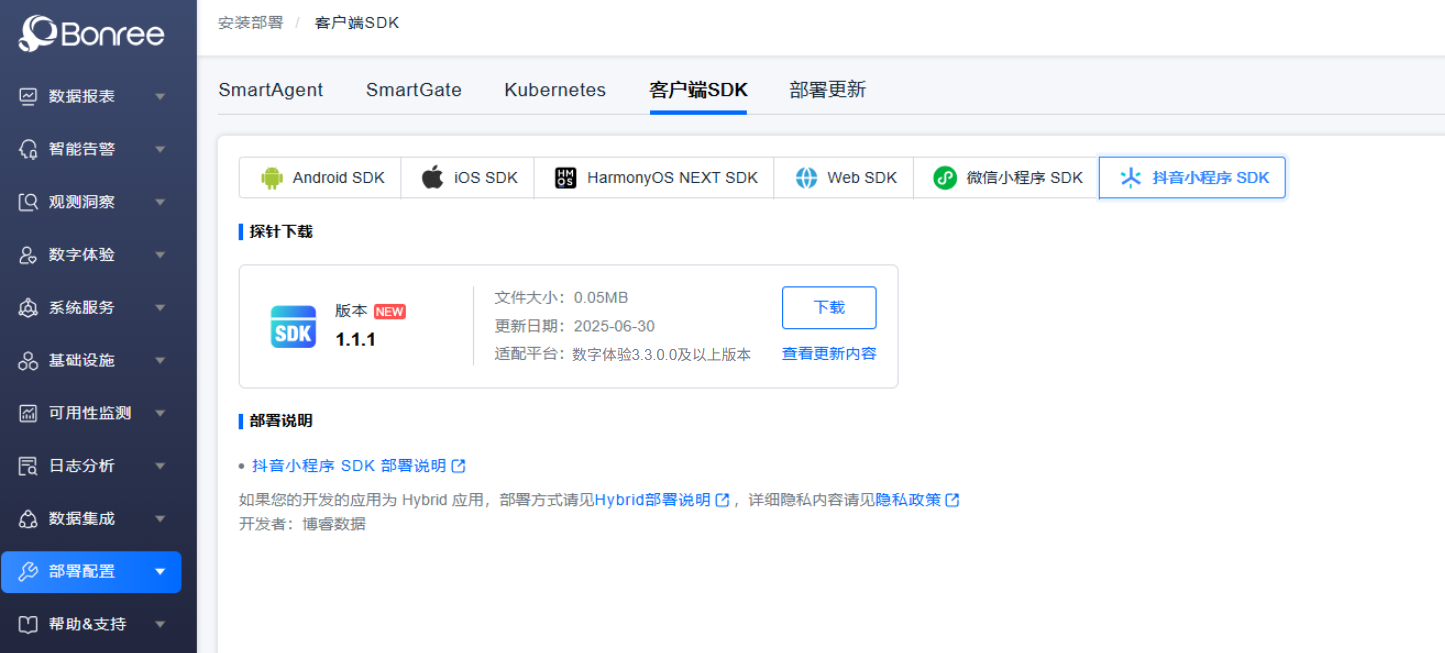This screenshot has width=1445, height=653.
Task: Click the 系统服务 sidebar icon
Action: point(28,308)
